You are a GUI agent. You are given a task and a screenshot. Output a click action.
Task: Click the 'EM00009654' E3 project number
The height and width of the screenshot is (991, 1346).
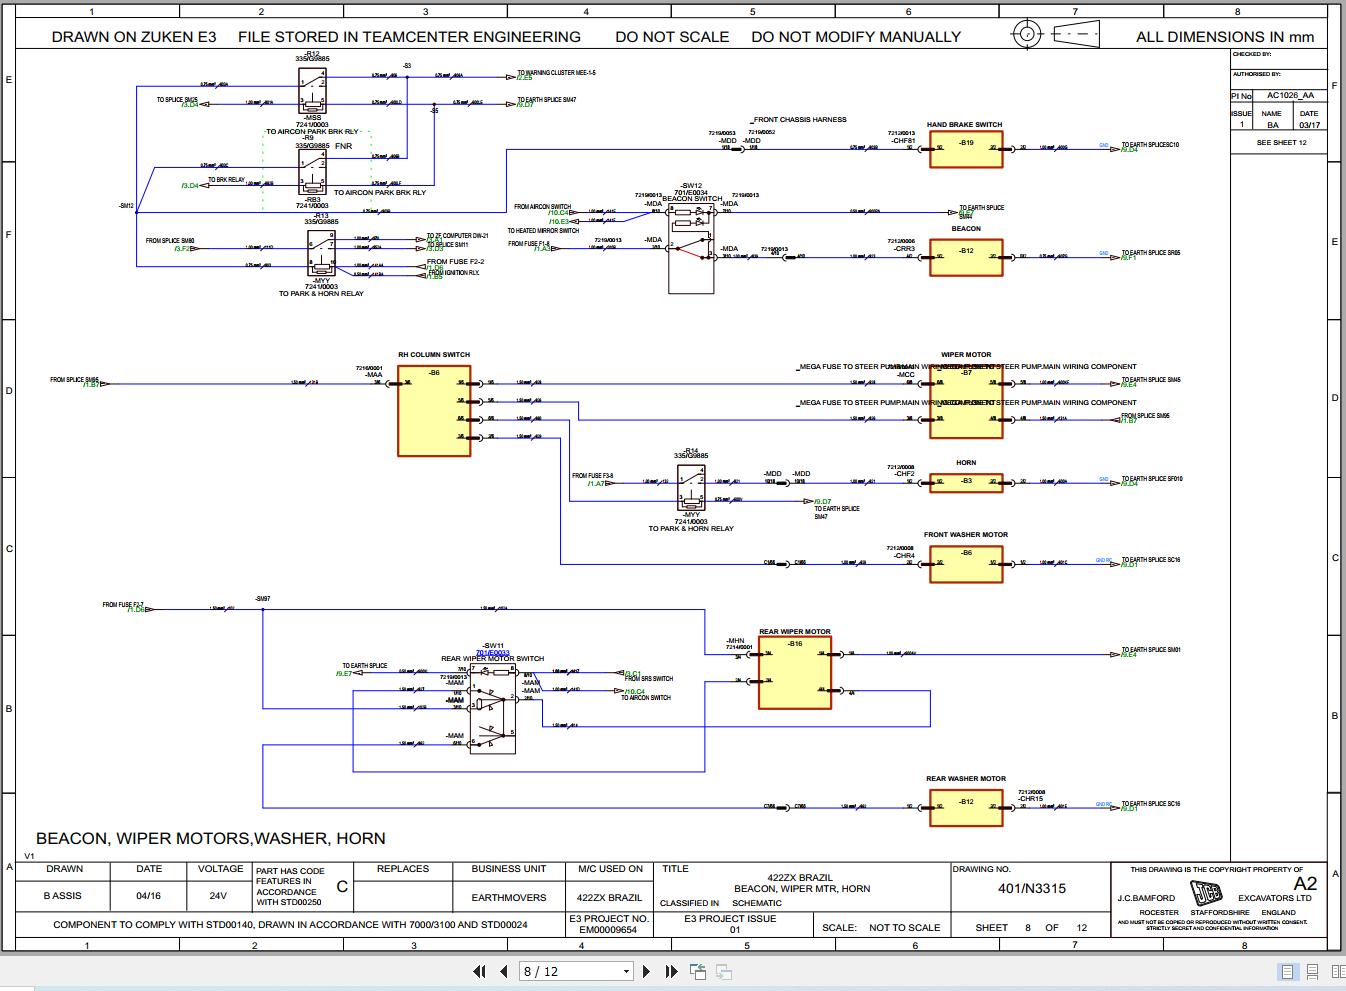point(609,930)
